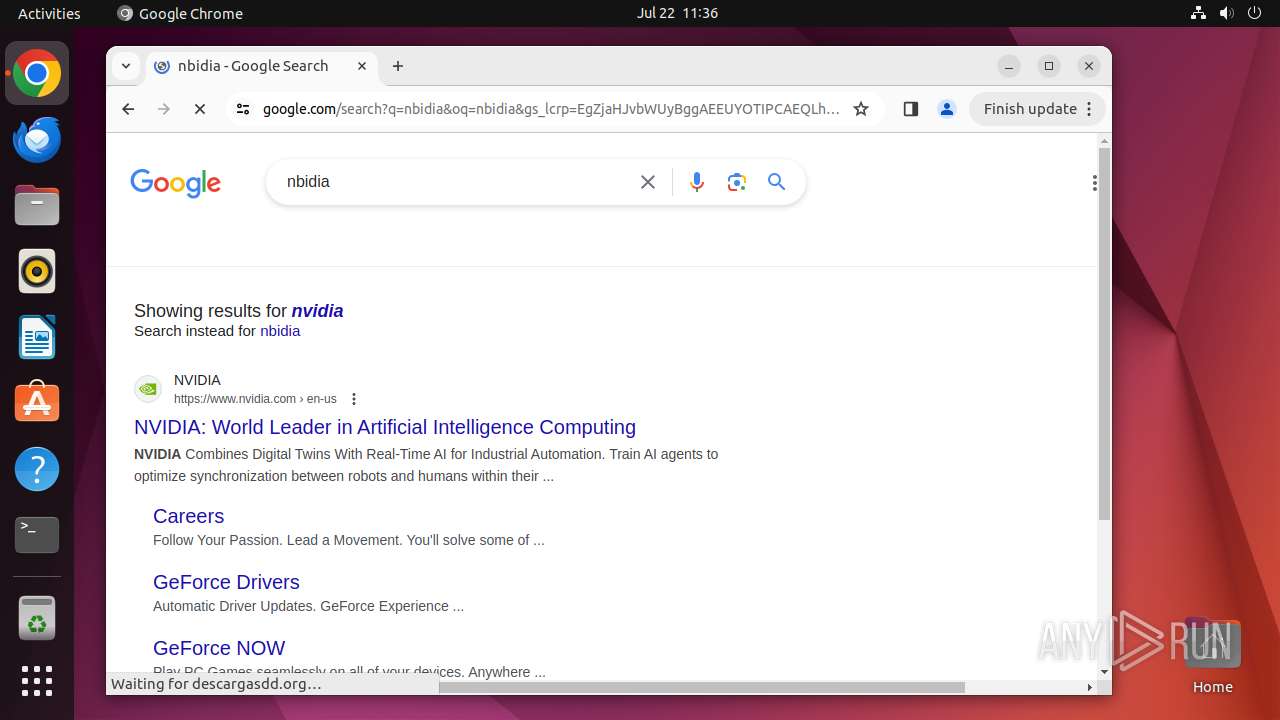Viewport: 1280px width, 720px height.
Task: Open NVIDIA: World Leader in AI Computing
Action: coord(385,427)
